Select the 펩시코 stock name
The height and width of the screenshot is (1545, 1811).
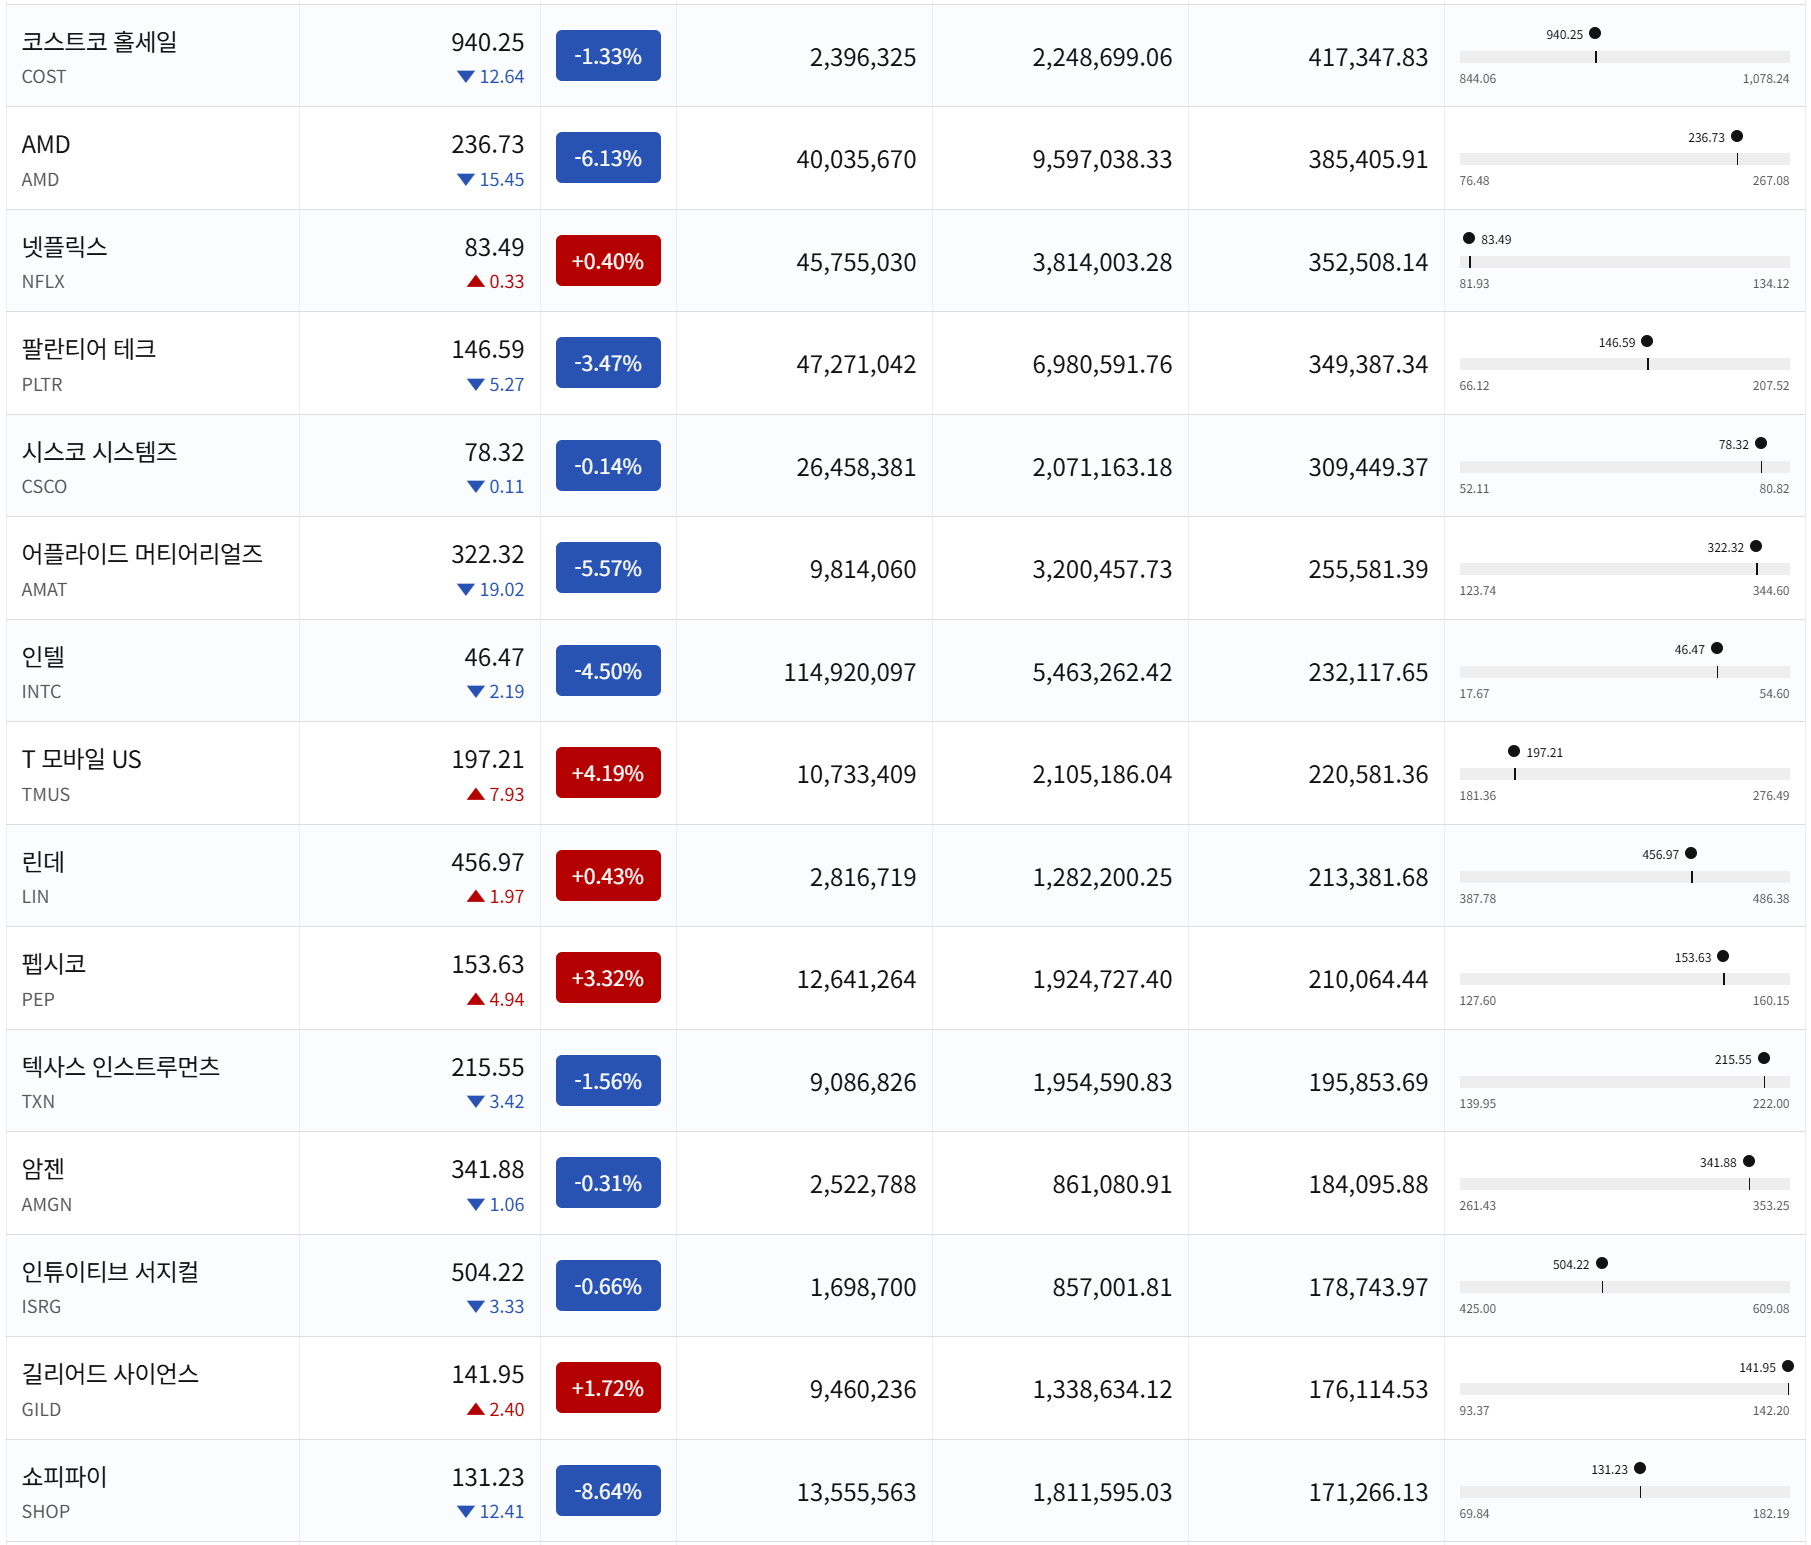(54, 964)
